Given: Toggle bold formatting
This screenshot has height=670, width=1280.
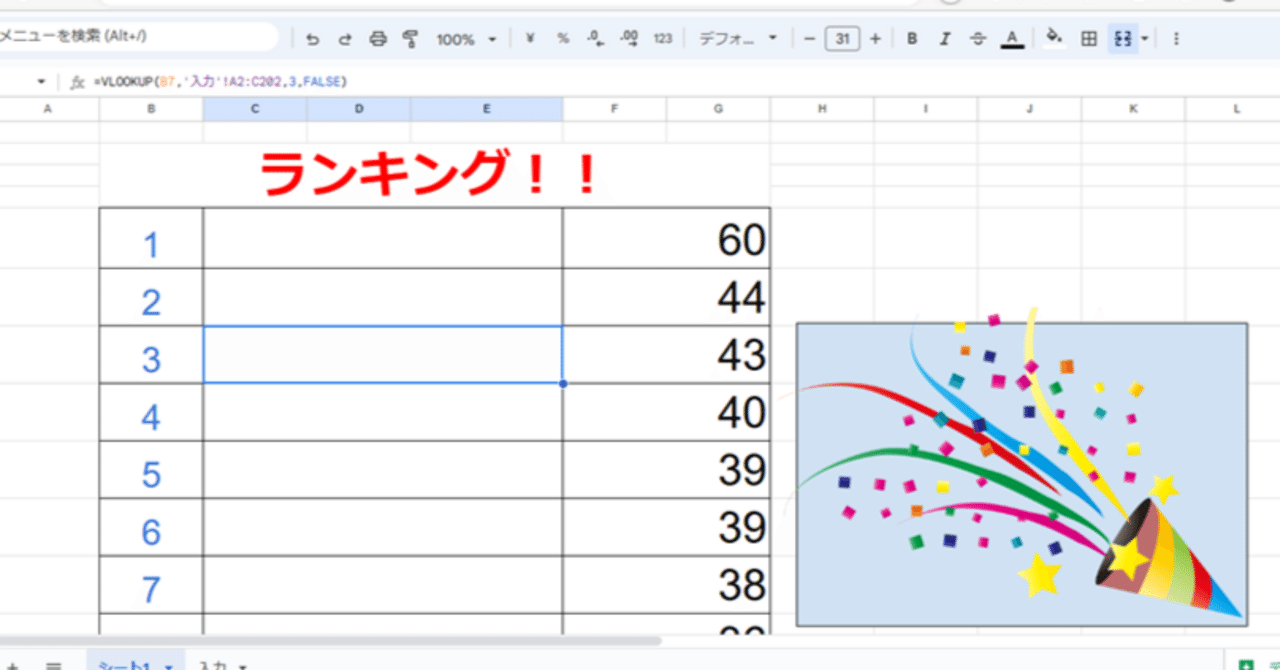Looking at the screenshot, I should 912,39.
